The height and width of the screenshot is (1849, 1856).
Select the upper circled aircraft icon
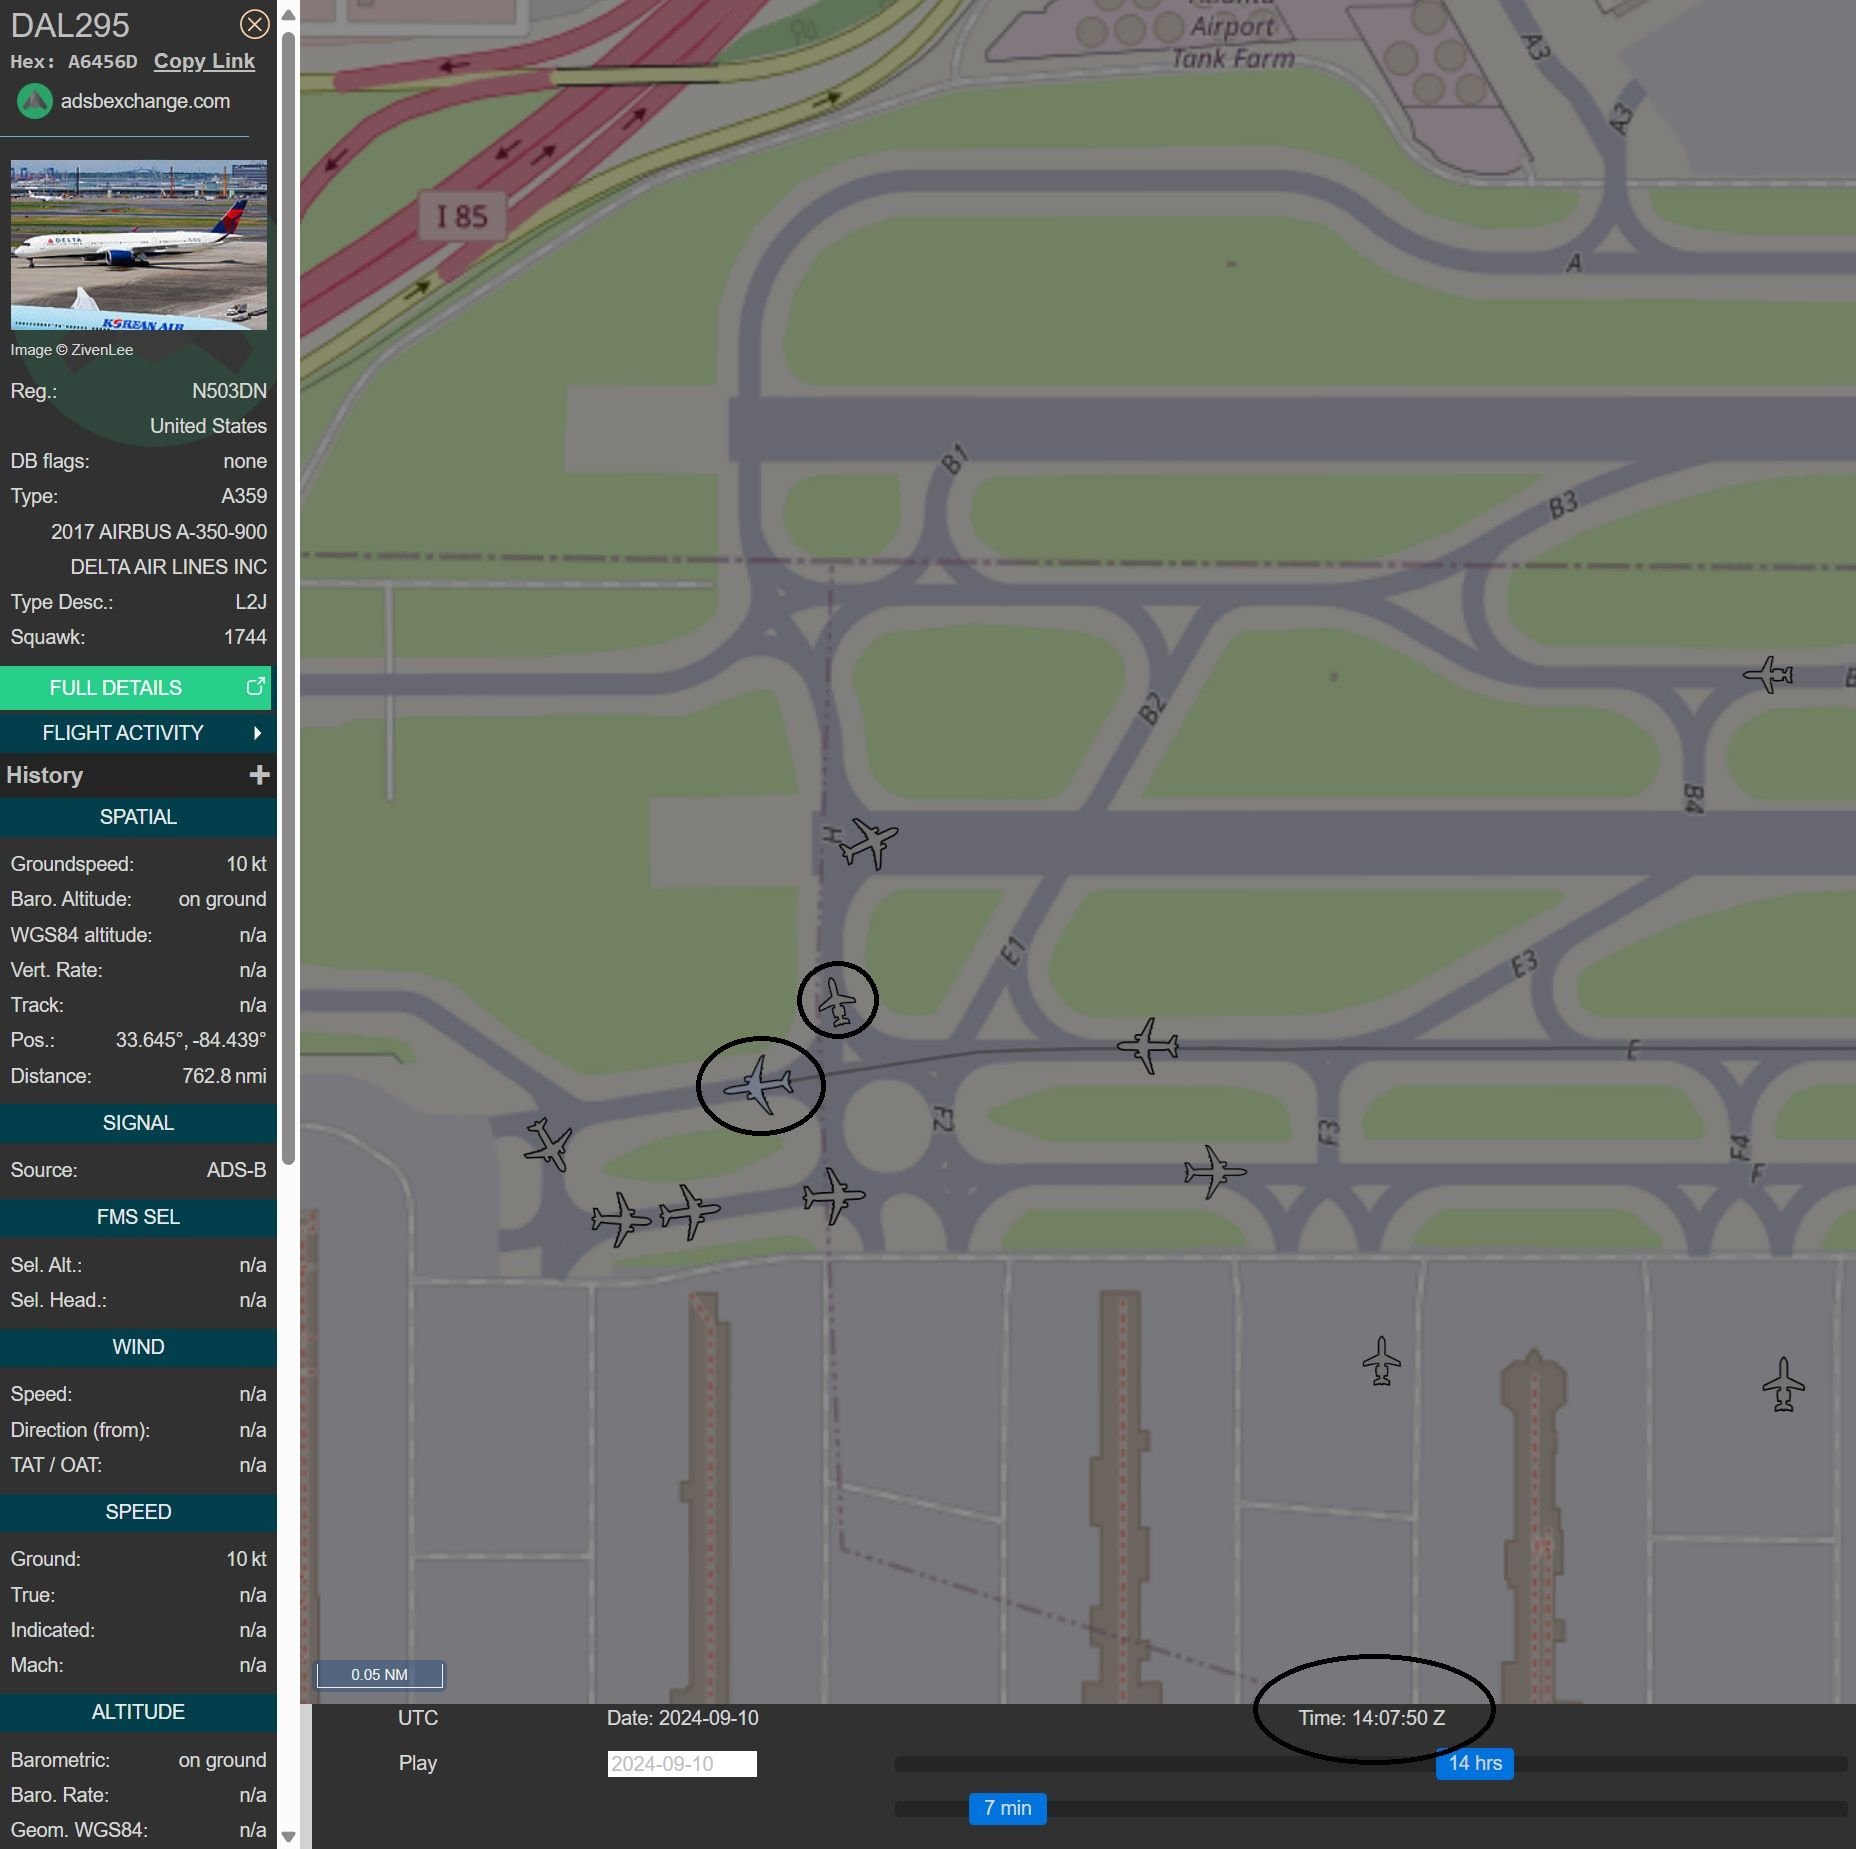[x=838, y=999]
